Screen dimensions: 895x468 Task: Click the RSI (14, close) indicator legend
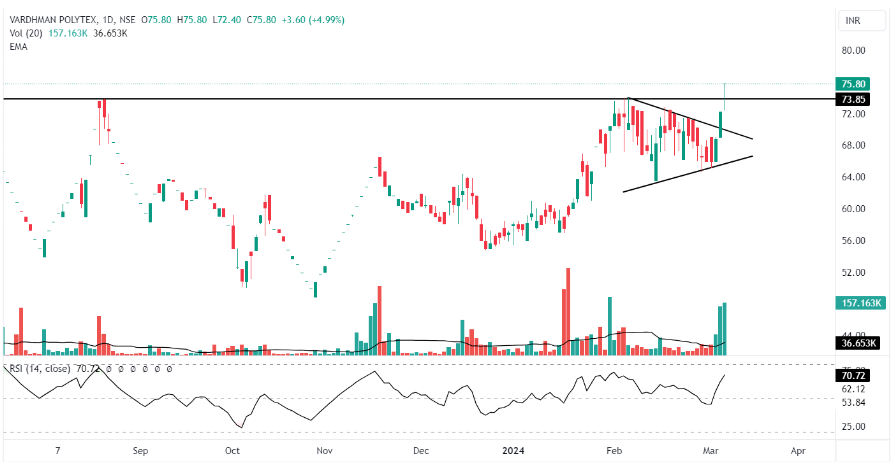coord(40,369)
